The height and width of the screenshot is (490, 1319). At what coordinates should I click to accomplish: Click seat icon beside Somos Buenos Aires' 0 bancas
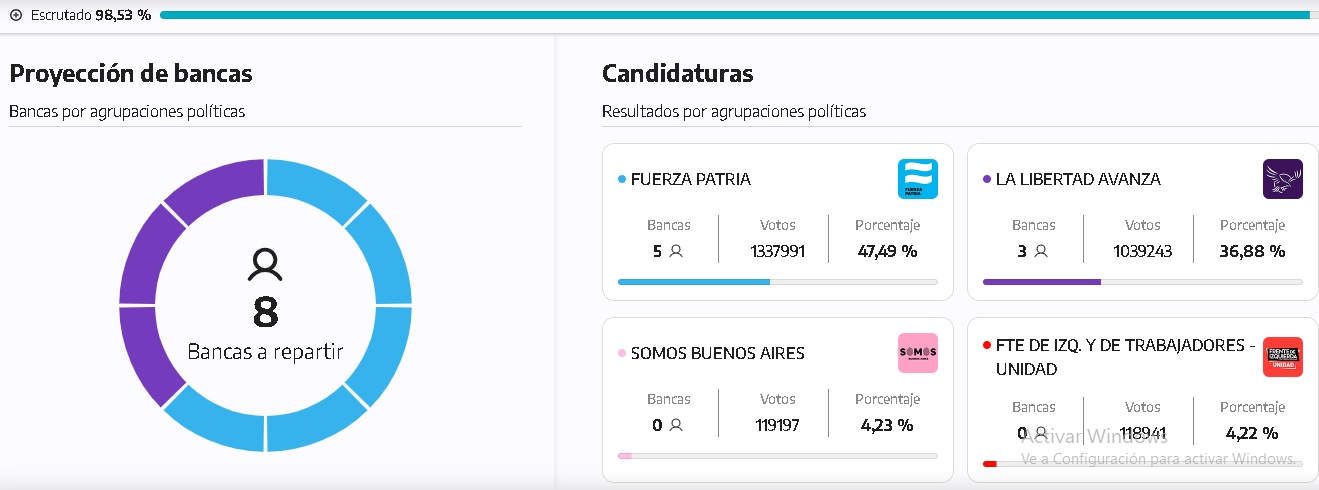(676, 425)
